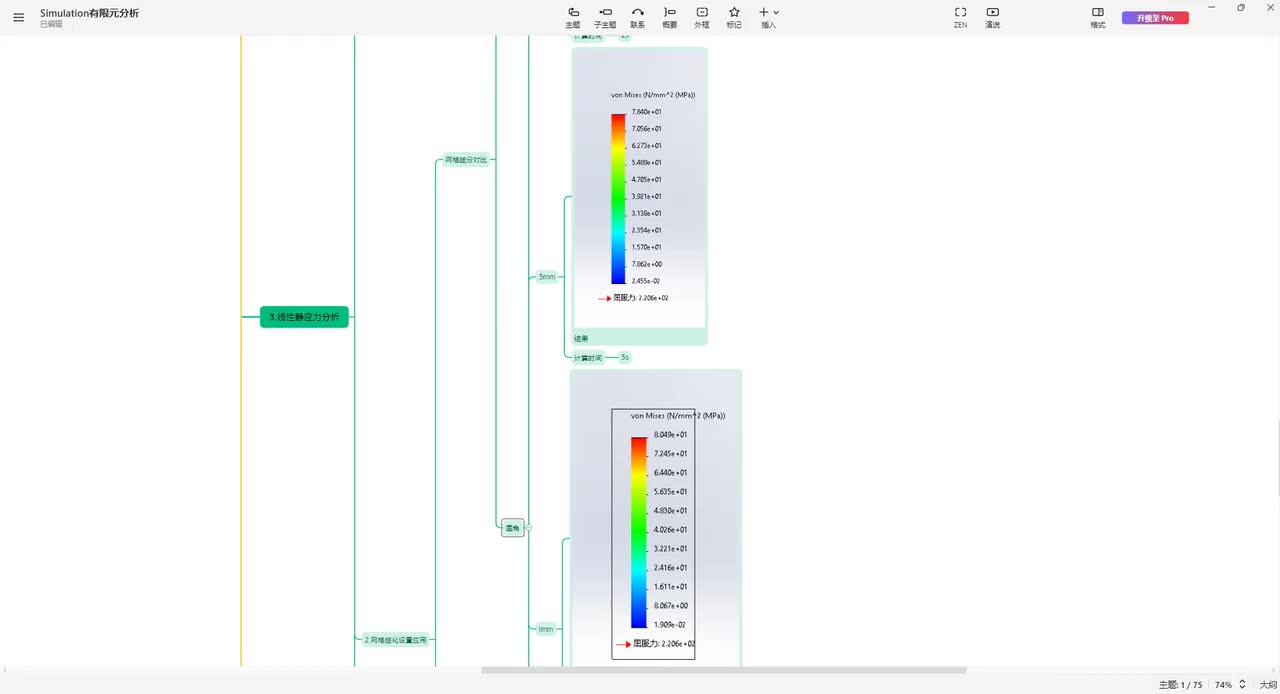Insert a relationship (联系) line
Screen dimensions: 1280x694
[638, 17]
